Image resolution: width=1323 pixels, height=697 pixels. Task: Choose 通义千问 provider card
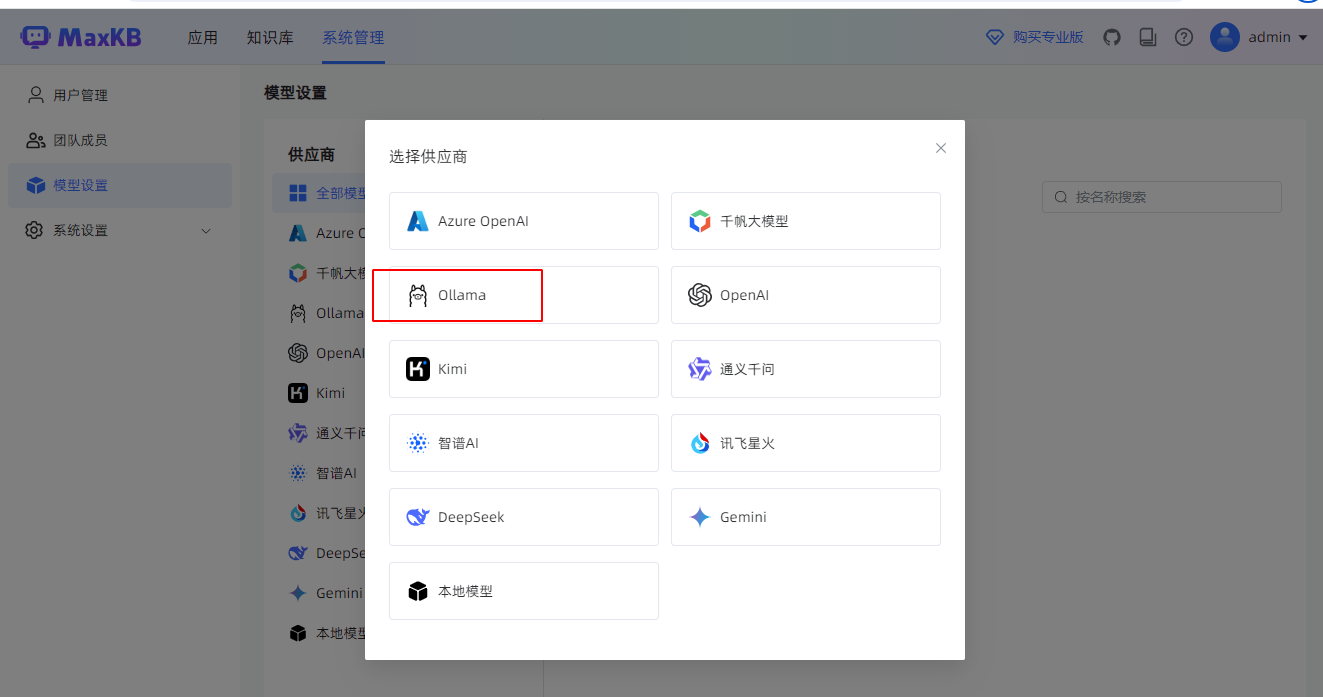point(805,369)
